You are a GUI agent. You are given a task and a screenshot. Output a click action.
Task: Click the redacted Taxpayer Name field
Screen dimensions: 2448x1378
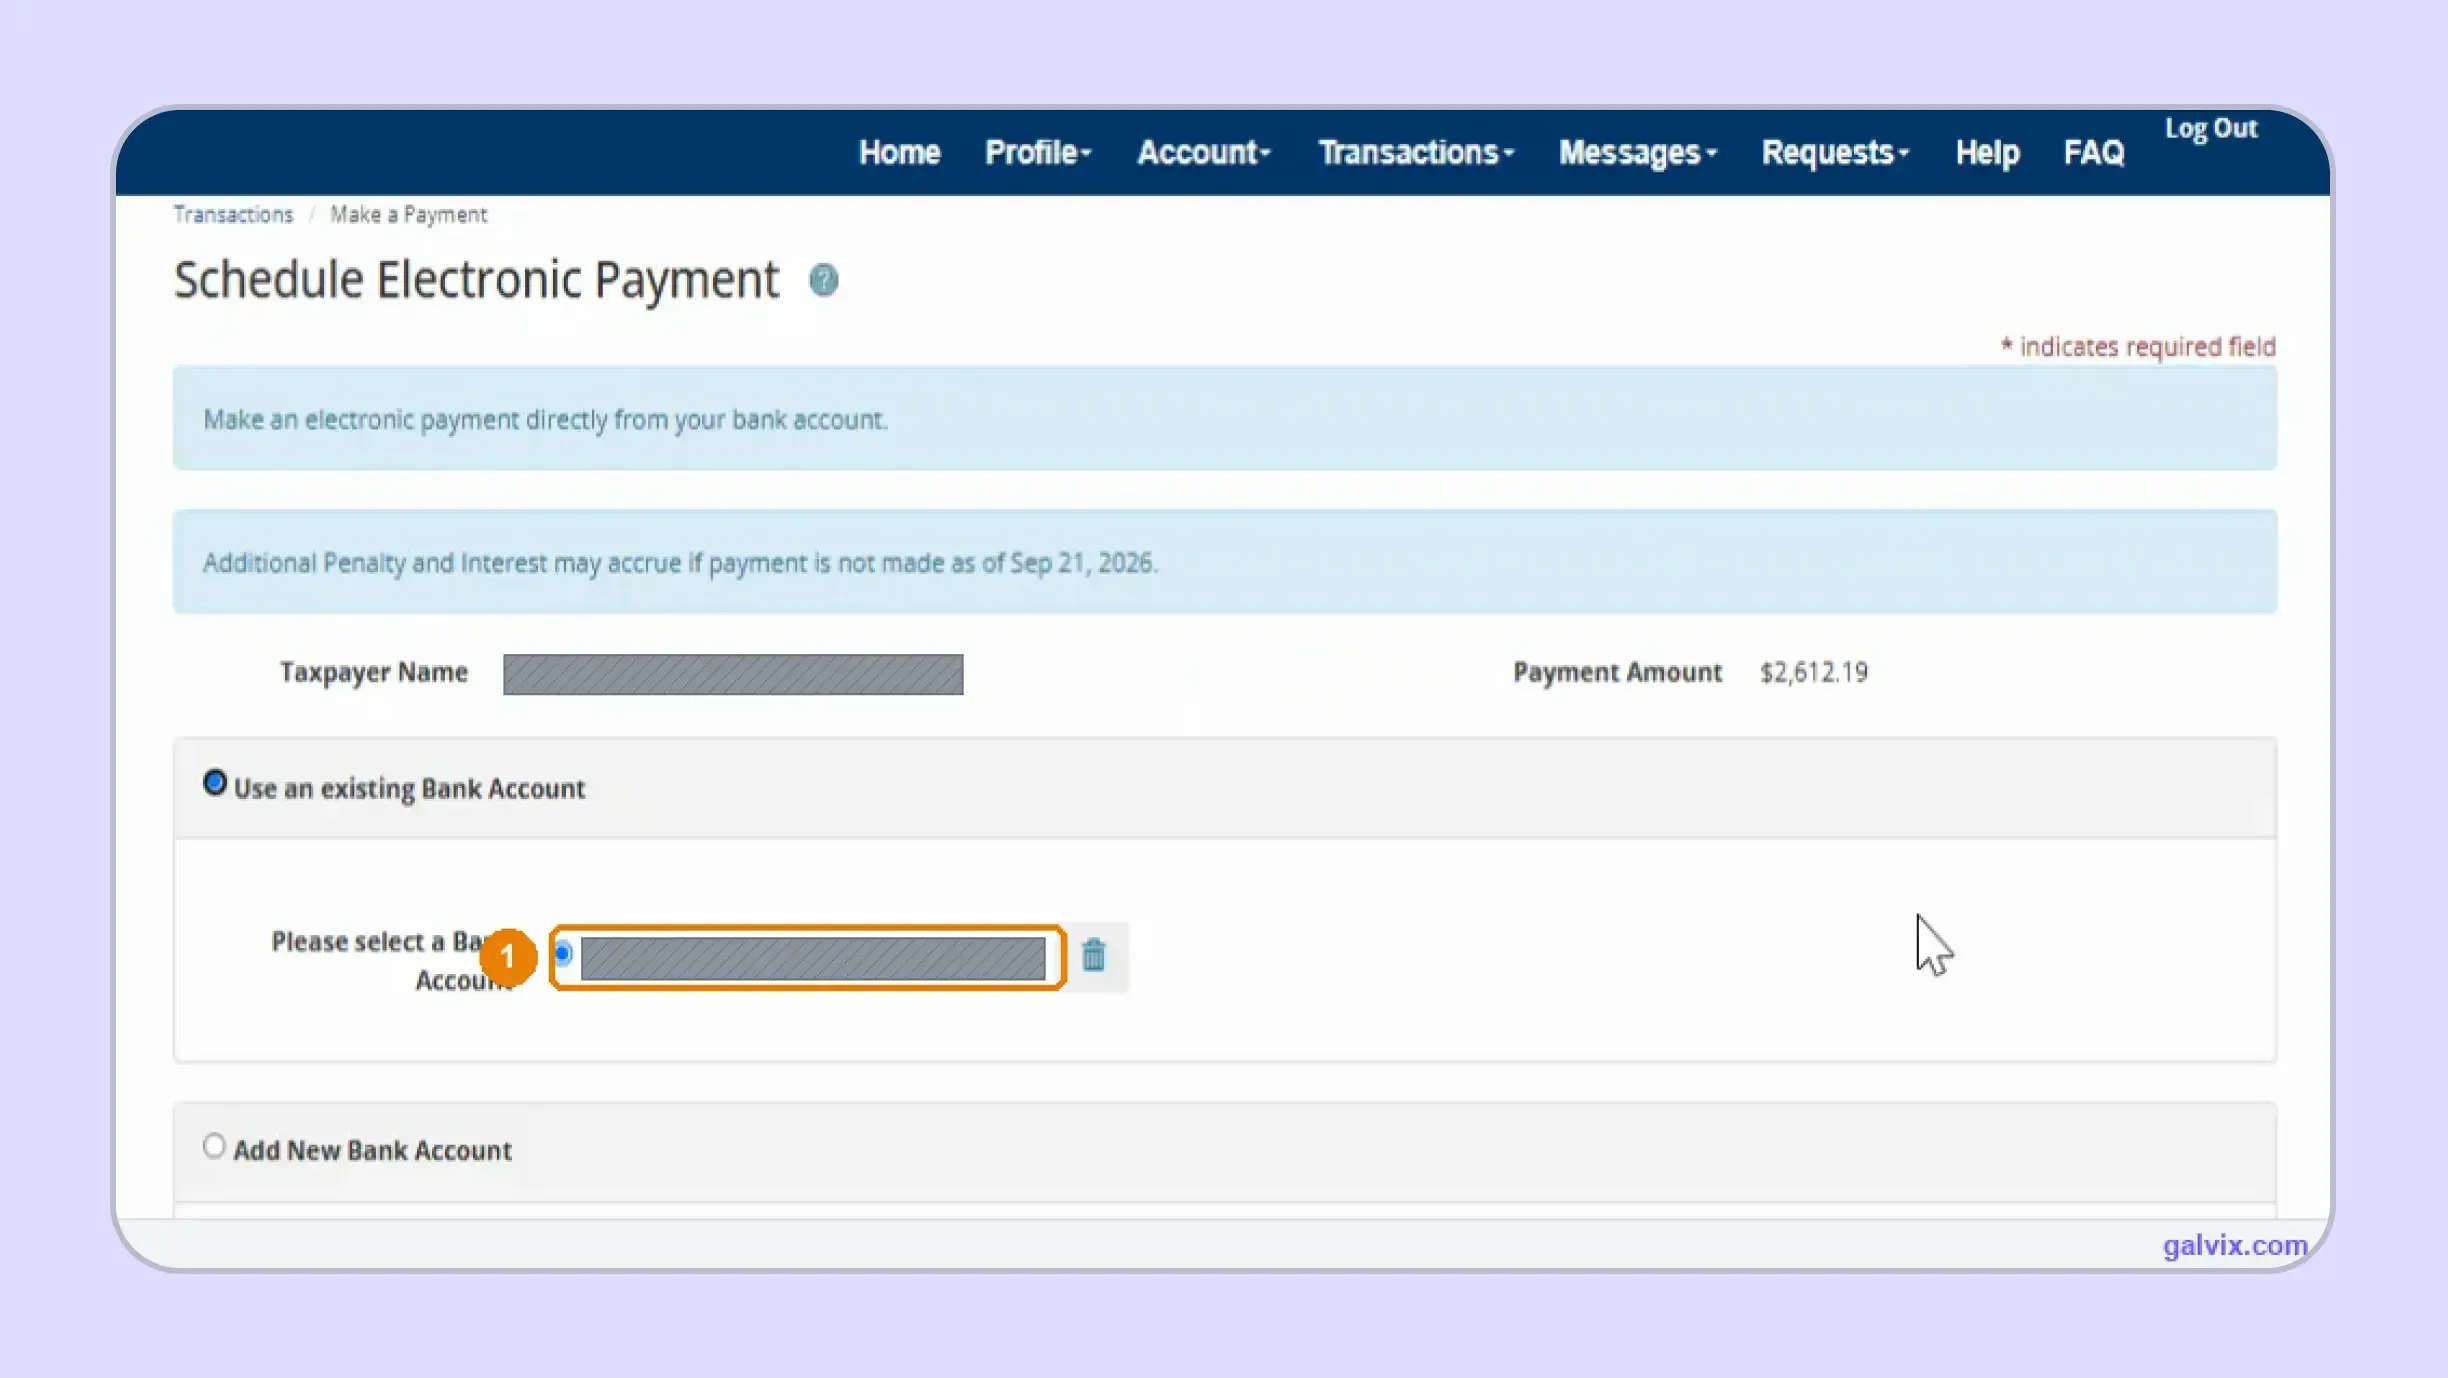point(733,674)
